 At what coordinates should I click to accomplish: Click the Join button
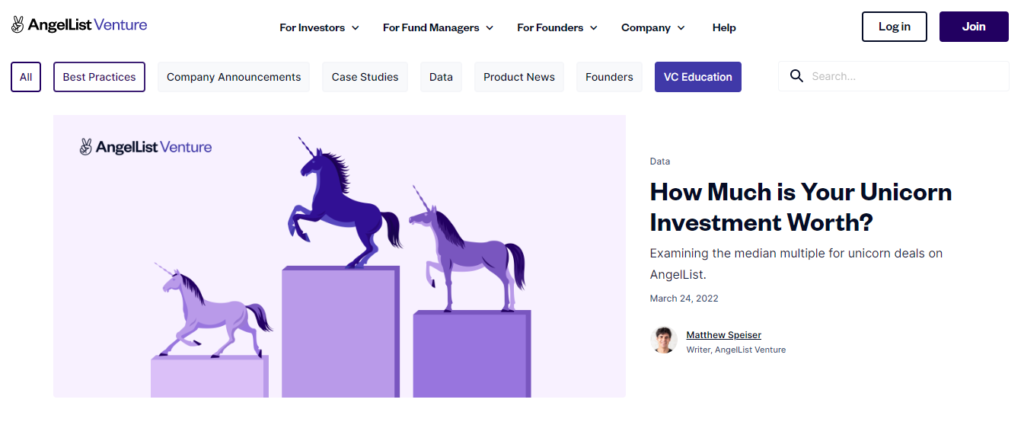point(973,27)
